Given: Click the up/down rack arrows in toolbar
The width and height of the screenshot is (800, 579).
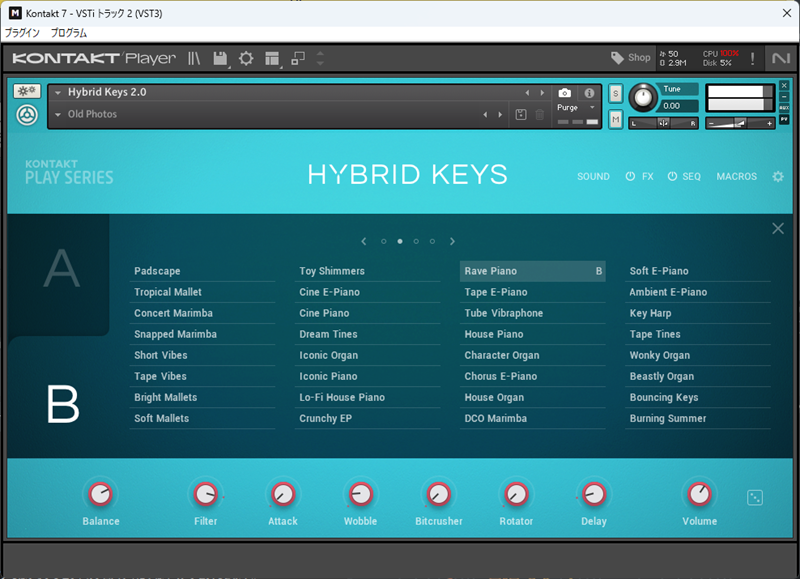Looking at the screenshot, I should point(320,58).
